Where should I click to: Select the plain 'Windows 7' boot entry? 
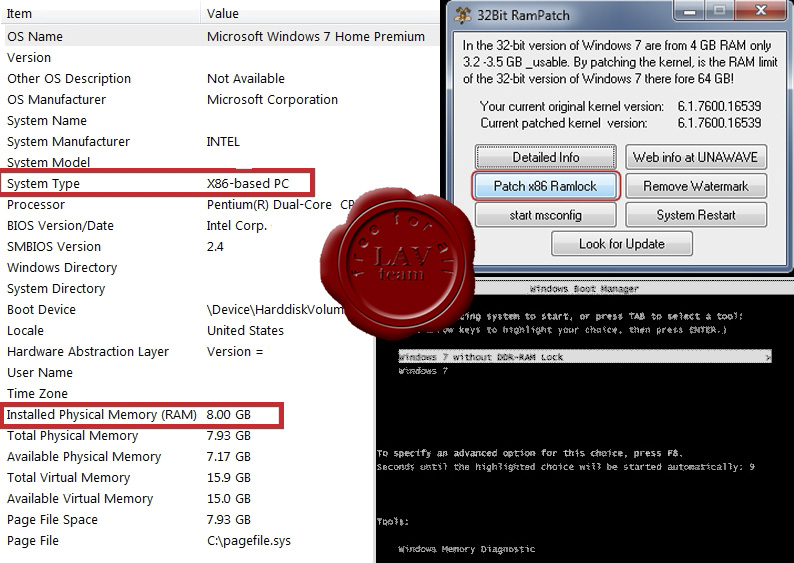(422, 371)
